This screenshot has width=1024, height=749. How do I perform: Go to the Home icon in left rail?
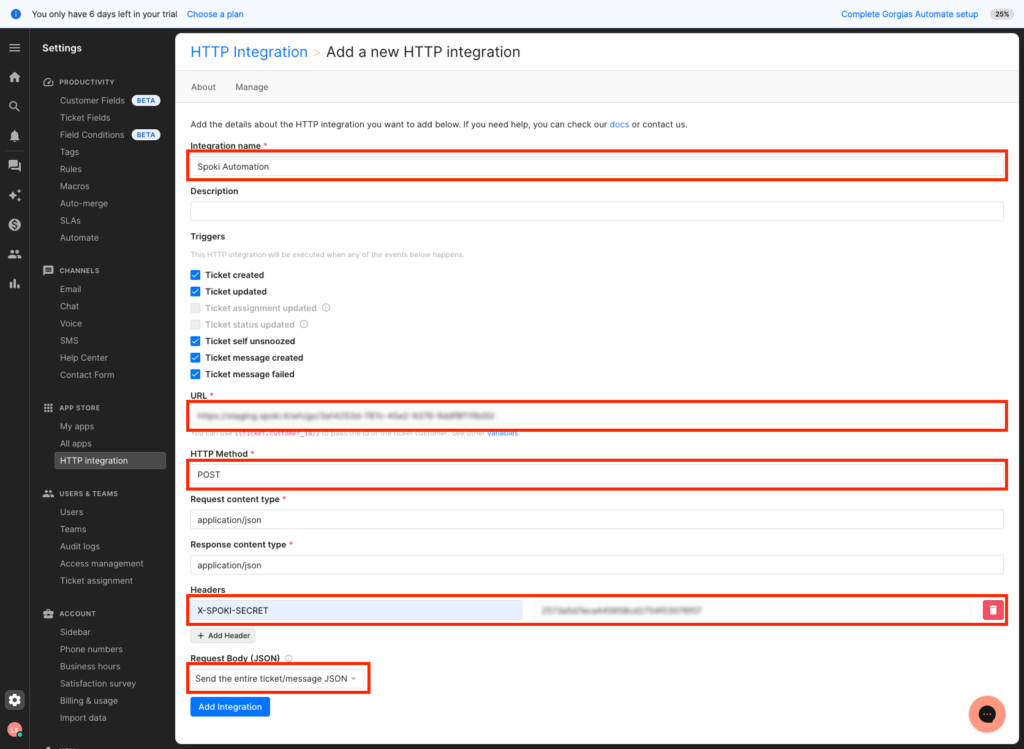pyautogui.click(x=14, y=77)
